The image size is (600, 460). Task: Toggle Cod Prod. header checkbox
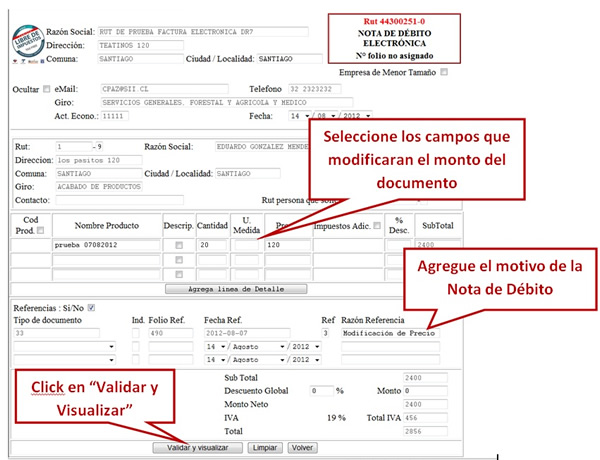click(x=41, y=230)
